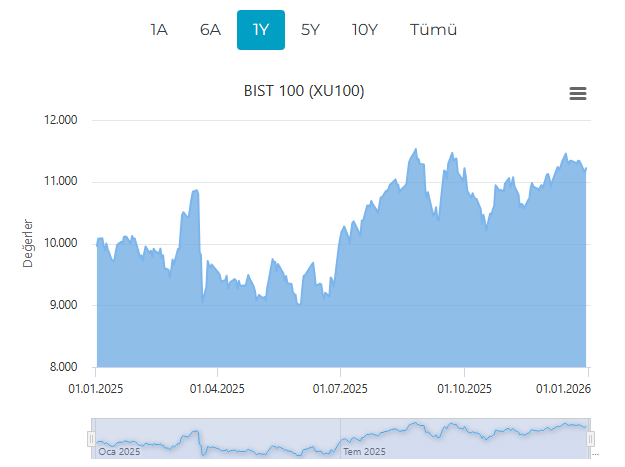Open the chart hamburger context menu
Image resolution: width=625 pixels, height=467 pixels.
click(x=577, y=93)
